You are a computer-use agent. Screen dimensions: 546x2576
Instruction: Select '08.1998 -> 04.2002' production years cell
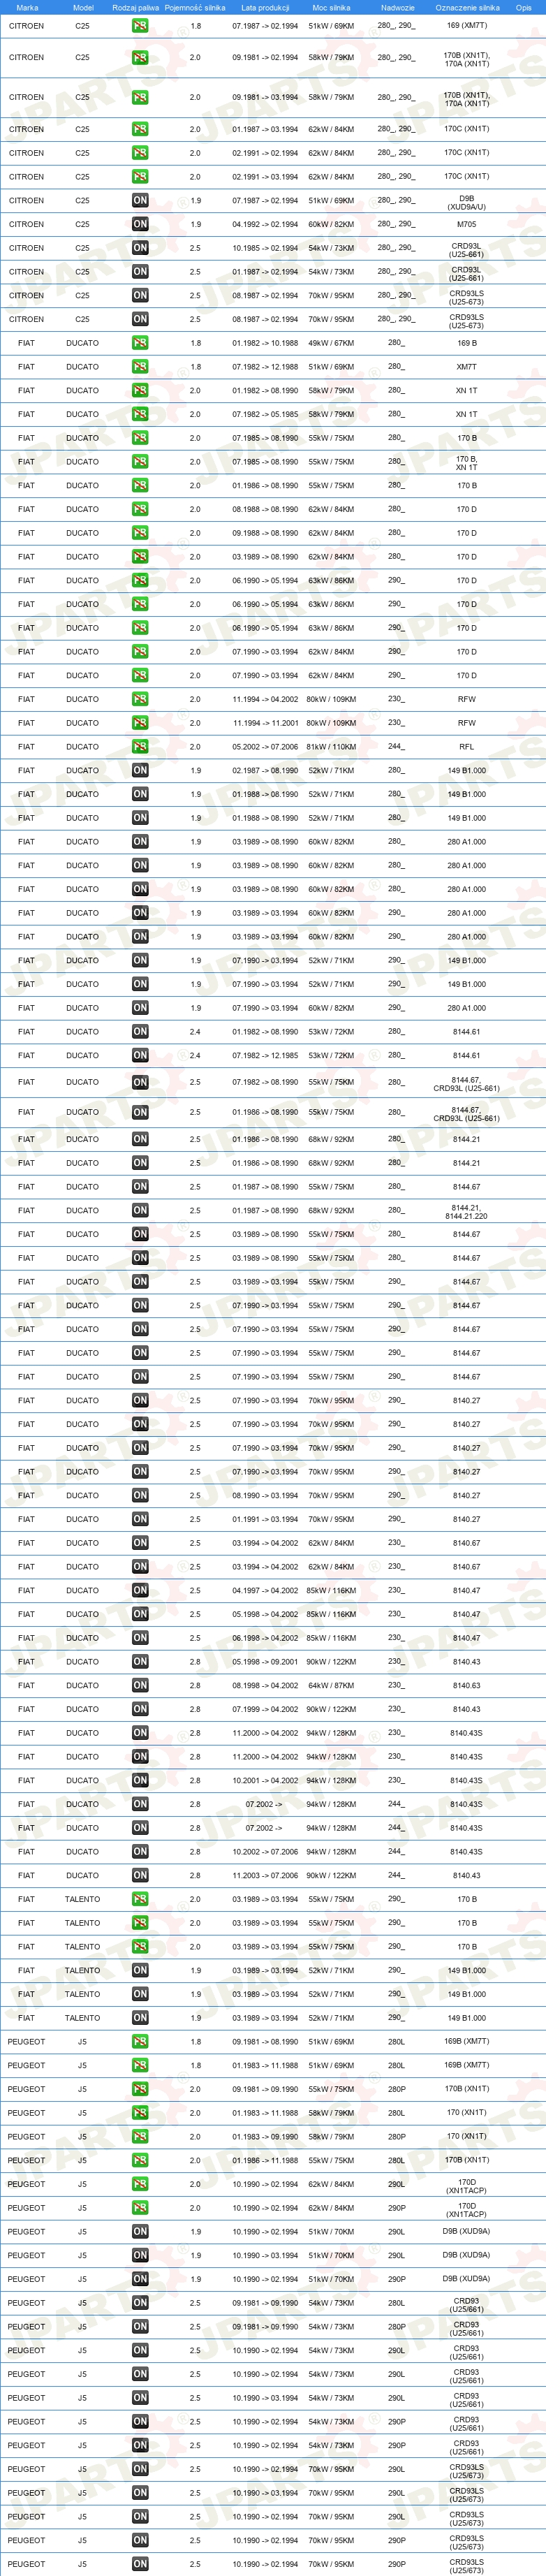coord(265,1686)
